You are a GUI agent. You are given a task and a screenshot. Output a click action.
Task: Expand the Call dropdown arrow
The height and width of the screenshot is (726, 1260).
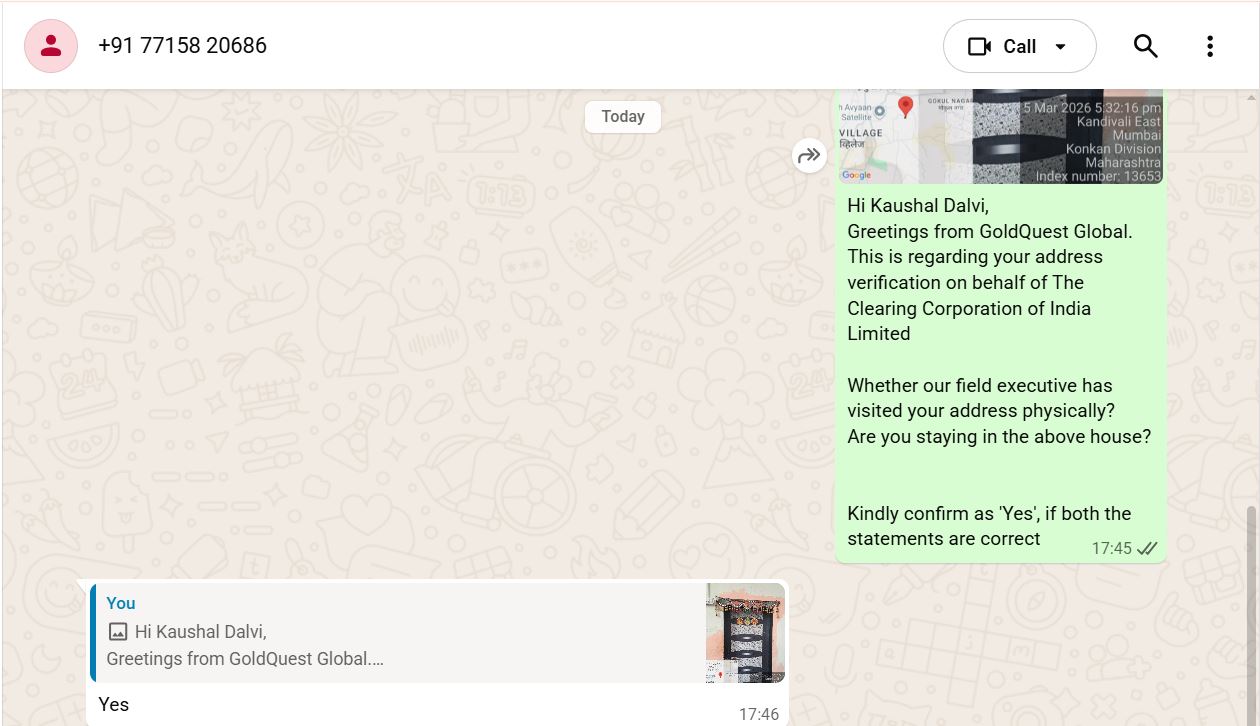1061,47
